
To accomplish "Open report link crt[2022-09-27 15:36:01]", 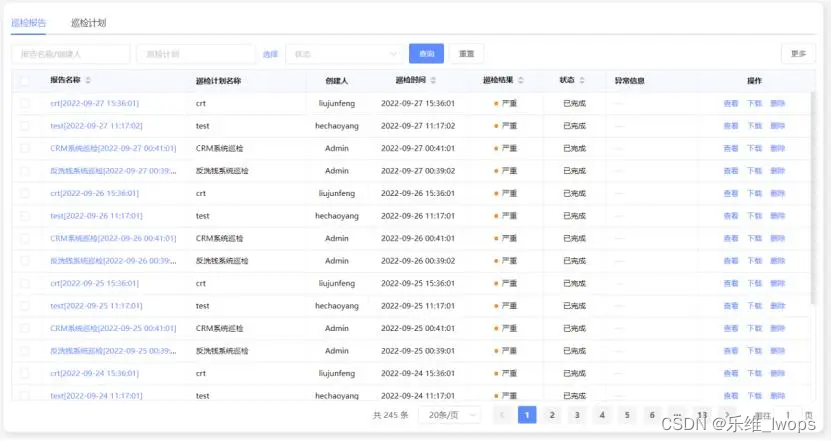I will coord(94,103).
